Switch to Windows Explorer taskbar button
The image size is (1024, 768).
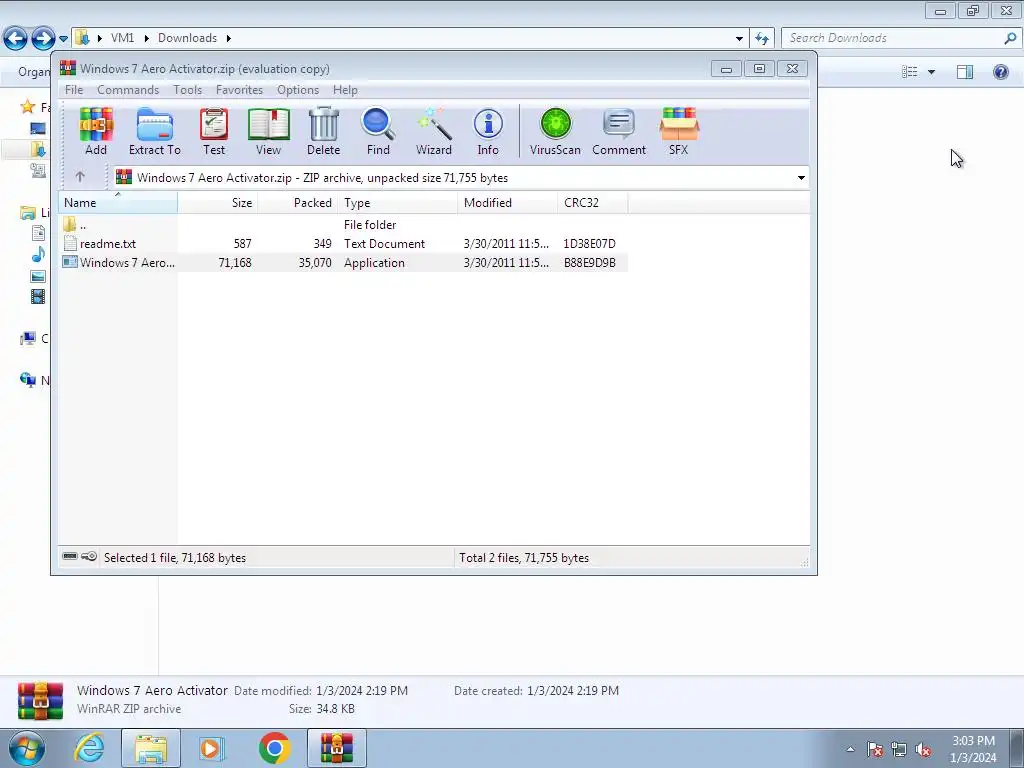click(x=151, y=748)
